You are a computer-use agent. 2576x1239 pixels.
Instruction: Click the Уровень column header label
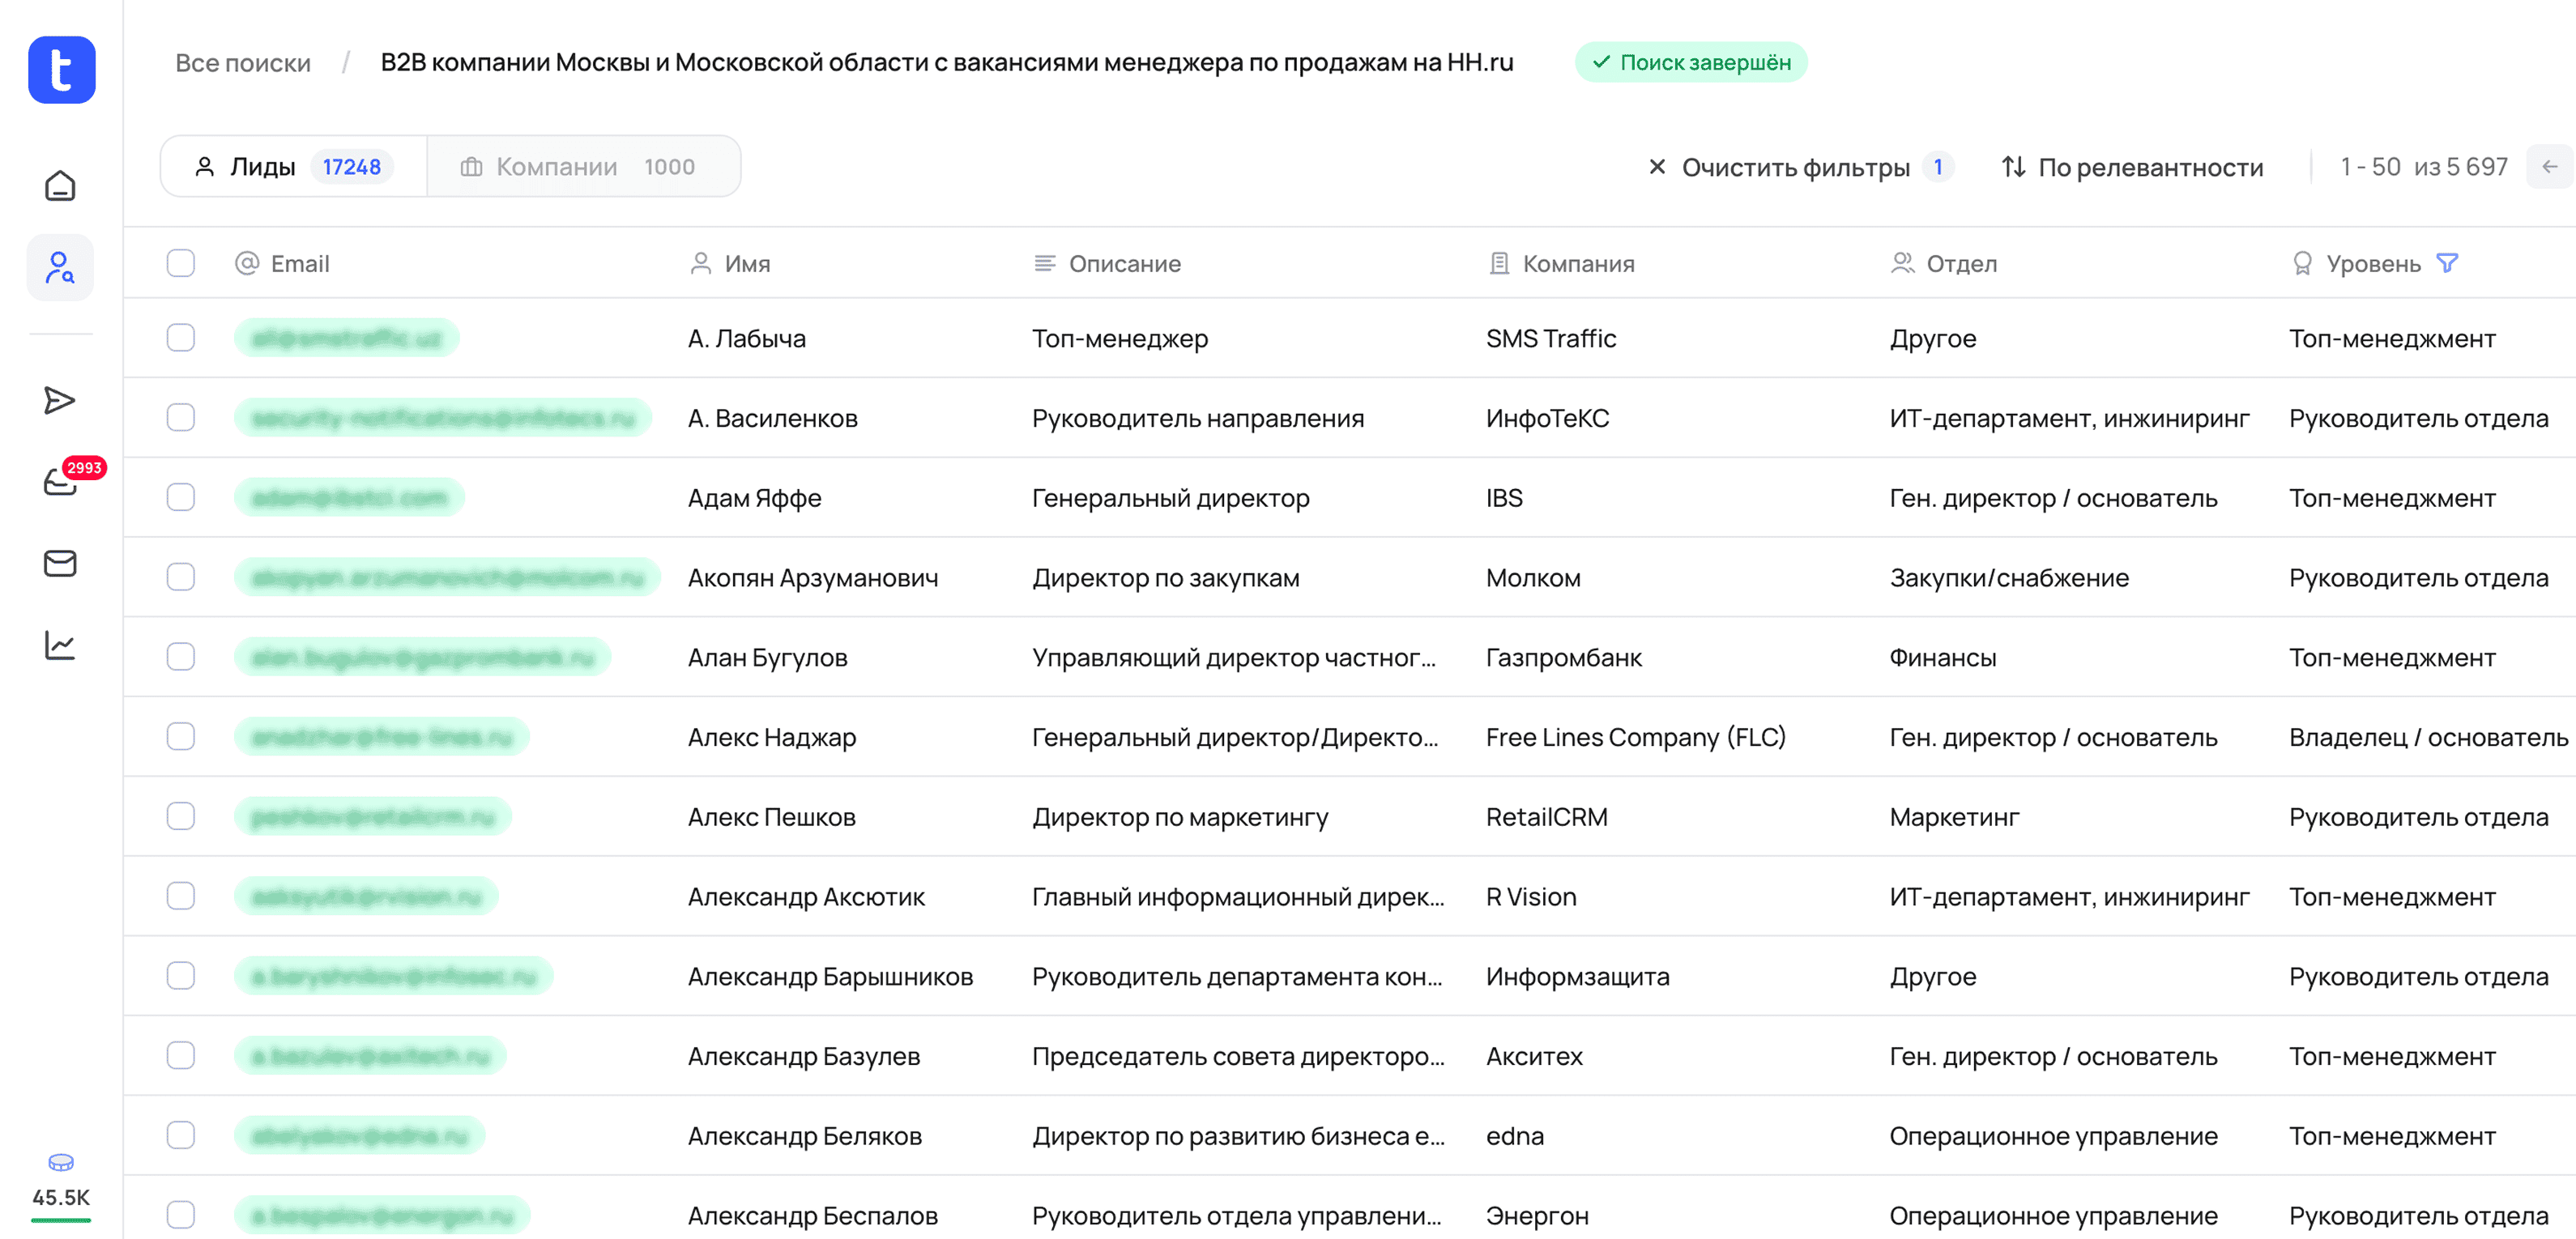2373,263
